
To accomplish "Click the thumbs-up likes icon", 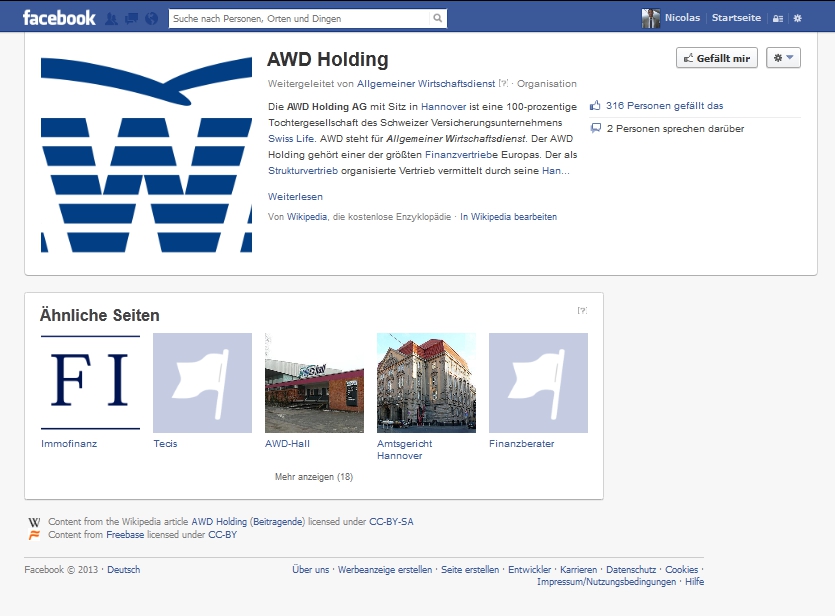I will pyautogui.click(x=595, y=105).
